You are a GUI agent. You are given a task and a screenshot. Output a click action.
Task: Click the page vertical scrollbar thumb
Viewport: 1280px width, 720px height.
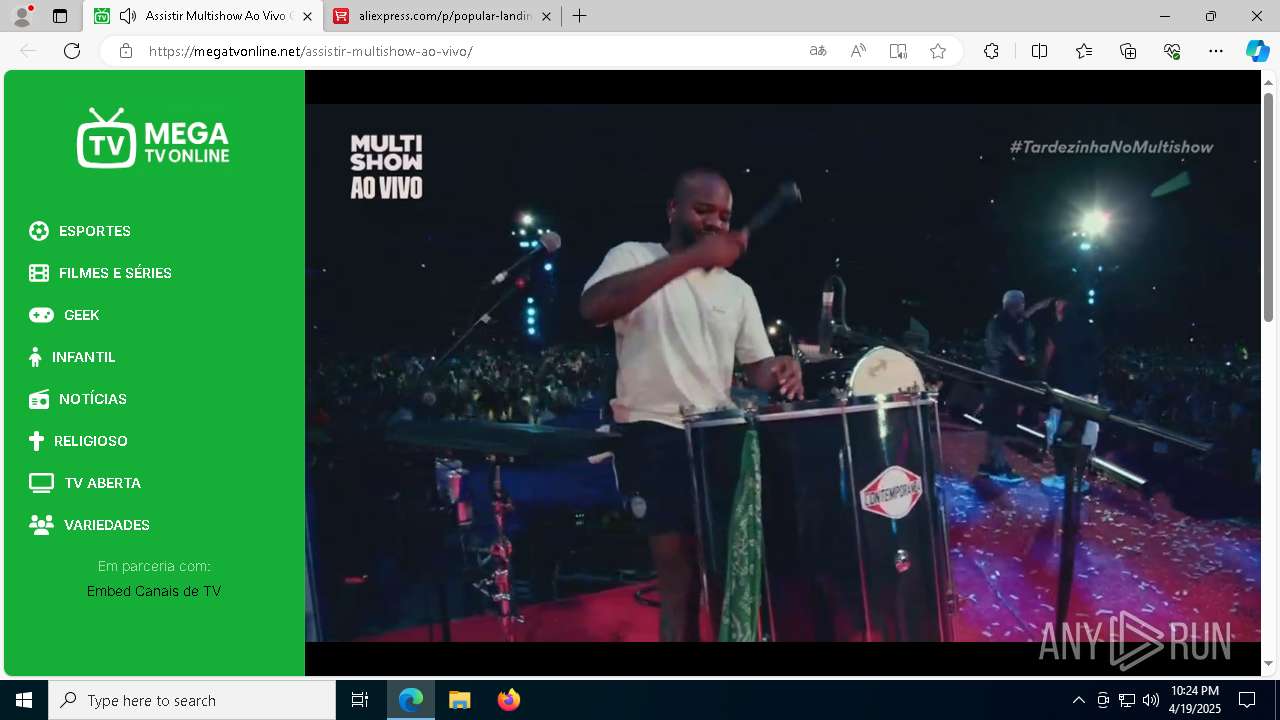(x=1268, y=207)
